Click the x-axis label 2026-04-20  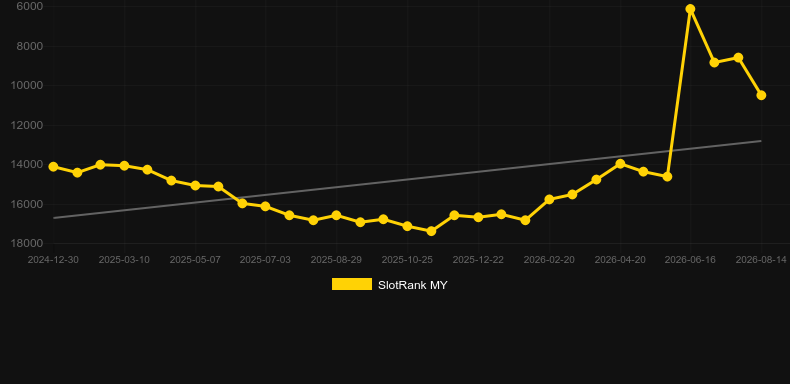point(620,260)
